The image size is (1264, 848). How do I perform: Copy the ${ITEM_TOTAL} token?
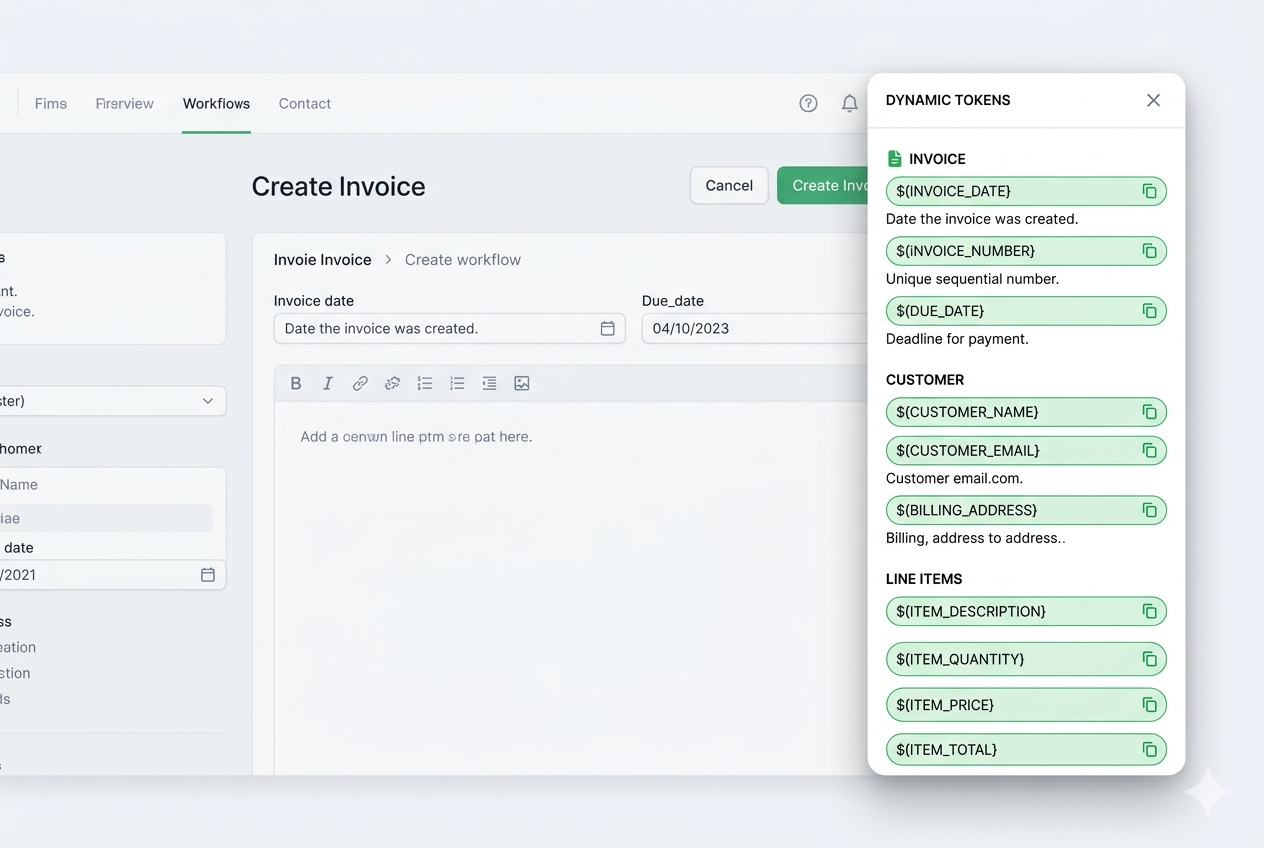[x=1151, y=749]
